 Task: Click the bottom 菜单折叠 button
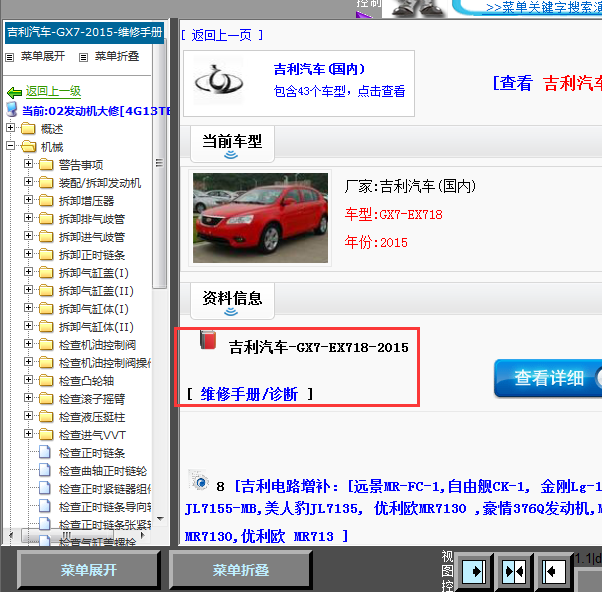(241, 570)
